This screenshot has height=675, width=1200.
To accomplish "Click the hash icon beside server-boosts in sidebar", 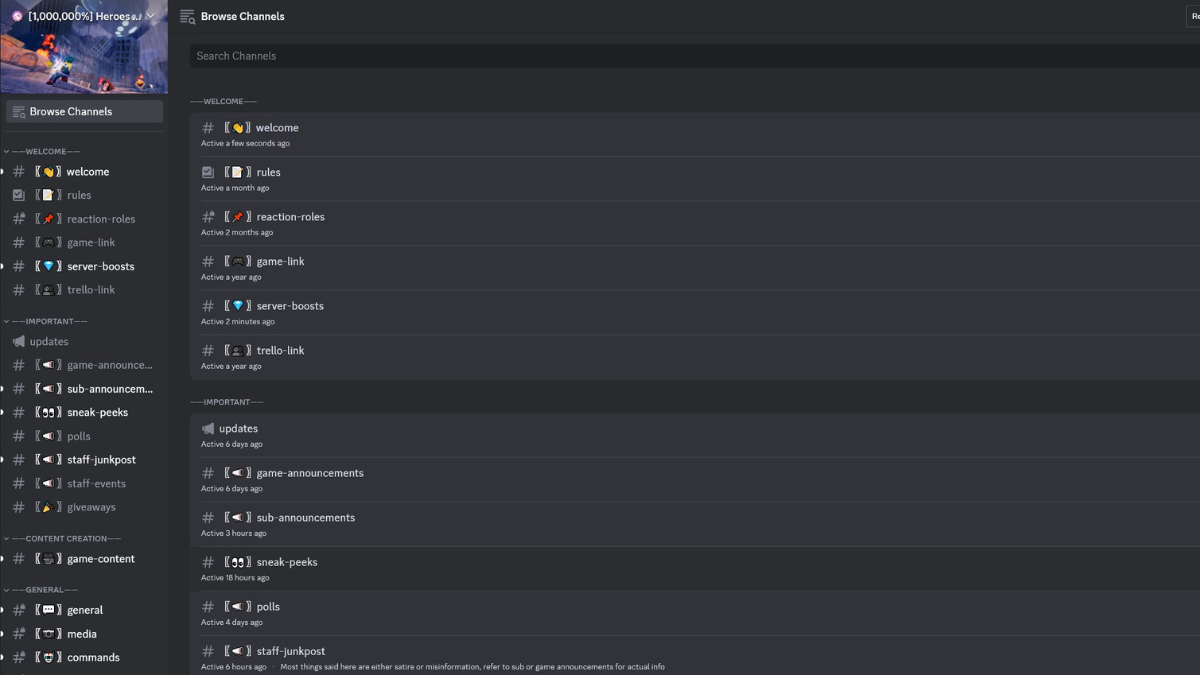I will (x=18, y=266).
